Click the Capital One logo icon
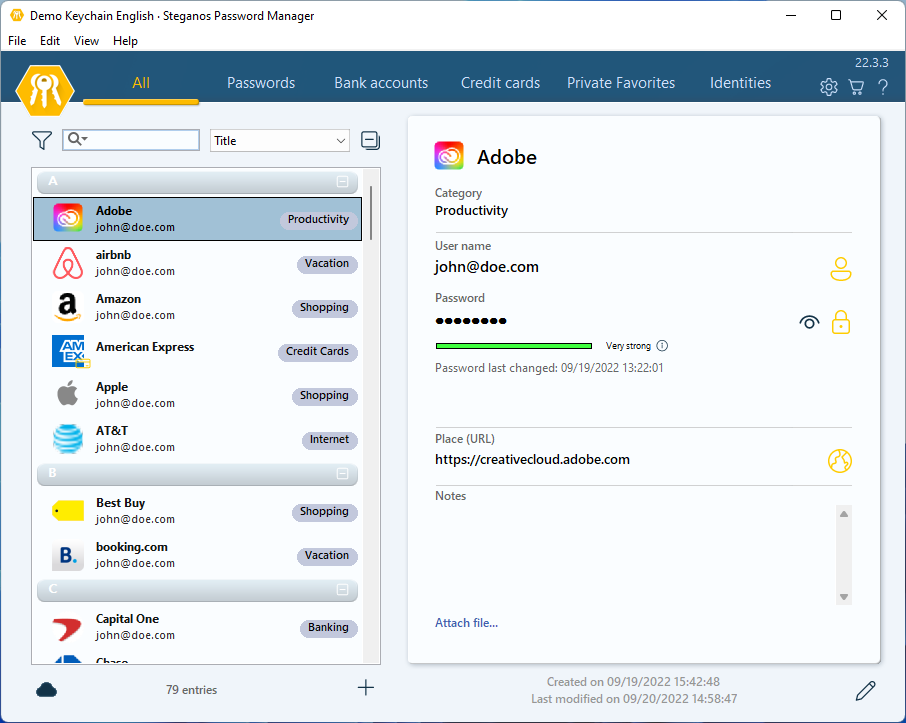This screenshot has height=723, width=906. click(67, 628)
